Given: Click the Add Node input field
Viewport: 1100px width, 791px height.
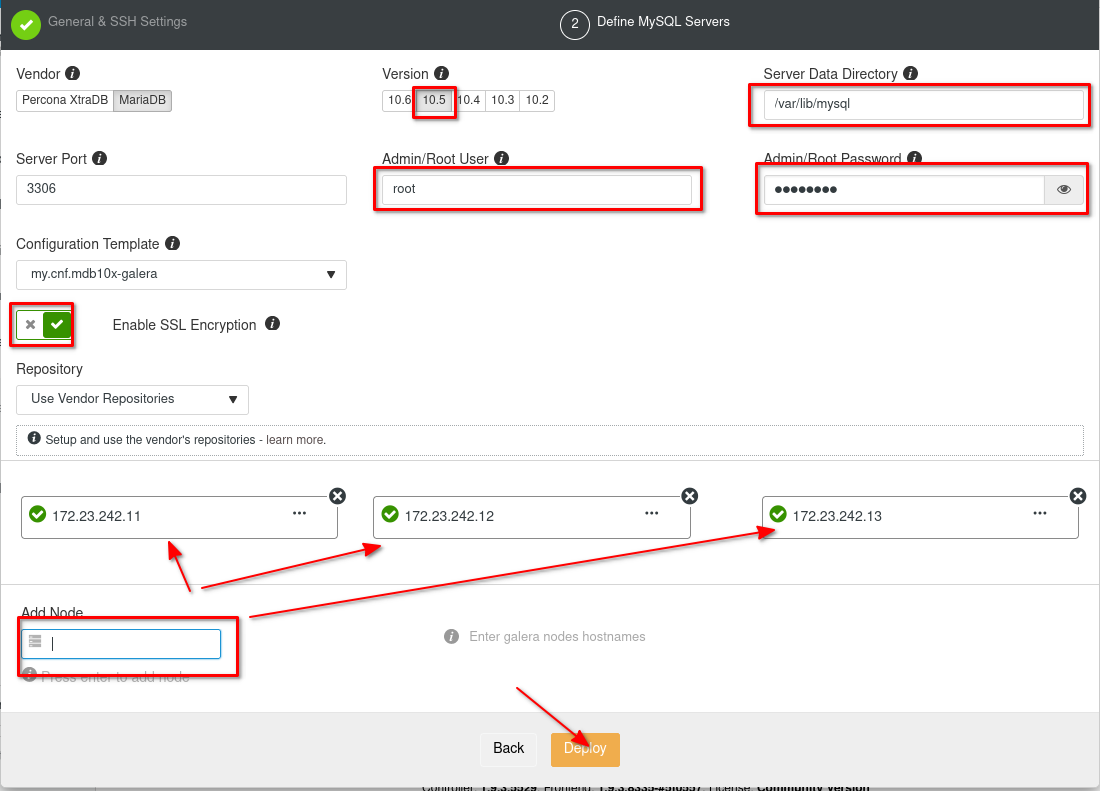Looking at the screenshot, I should pos(130,644).
